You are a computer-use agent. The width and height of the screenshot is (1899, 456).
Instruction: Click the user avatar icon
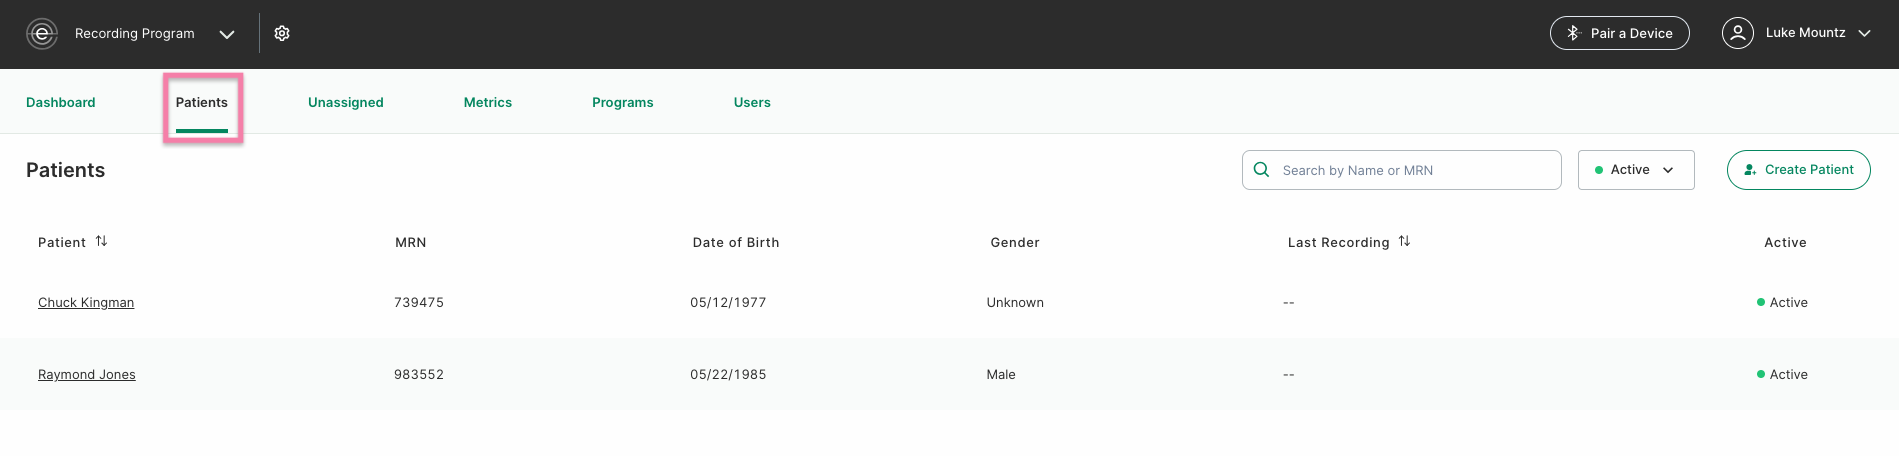click(x=1737, y=33)
